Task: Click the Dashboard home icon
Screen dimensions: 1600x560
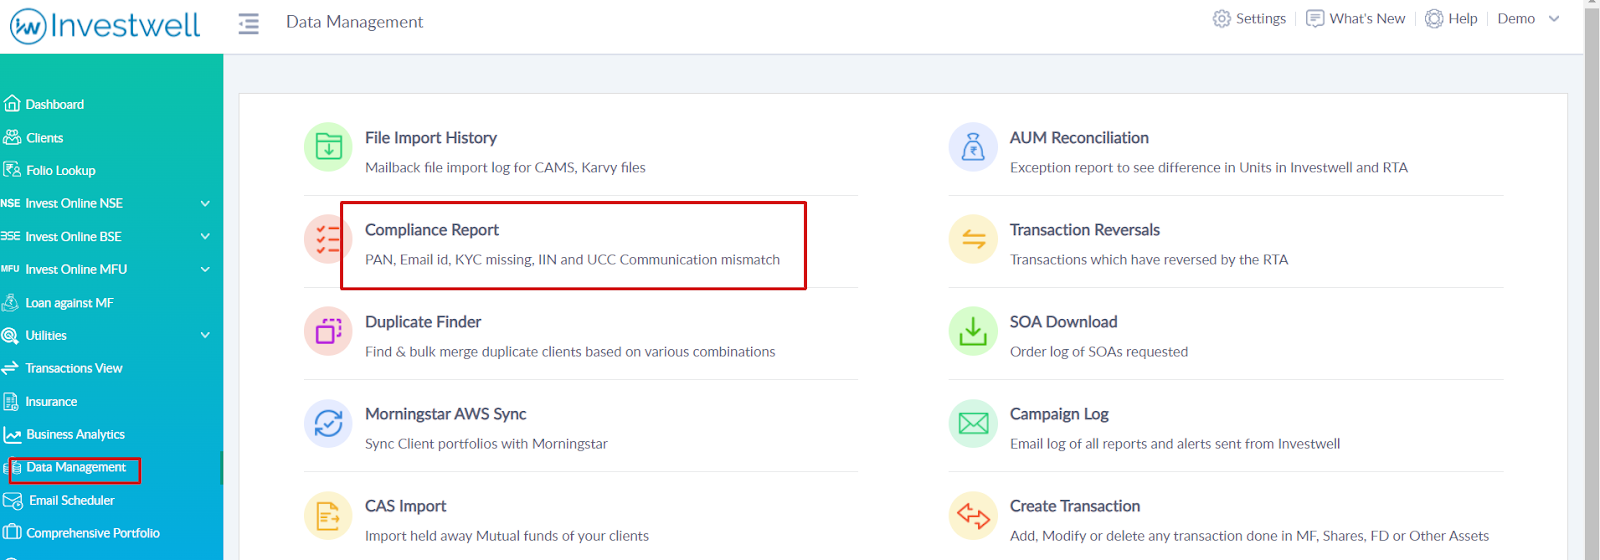Action: pyautogui.click(x=12, y=103)
